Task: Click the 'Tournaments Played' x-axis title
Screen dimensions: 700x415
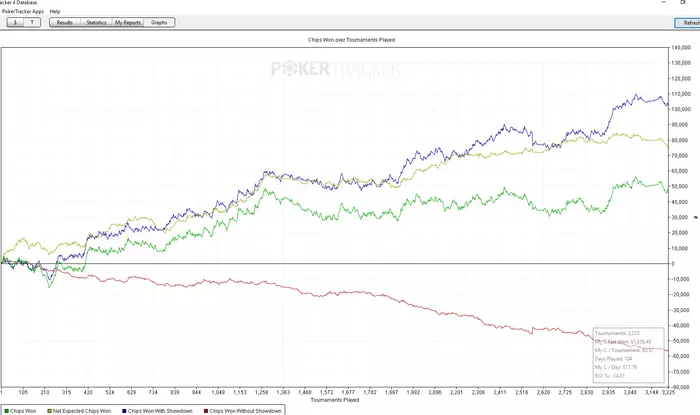Action: (x=335, y=400)
